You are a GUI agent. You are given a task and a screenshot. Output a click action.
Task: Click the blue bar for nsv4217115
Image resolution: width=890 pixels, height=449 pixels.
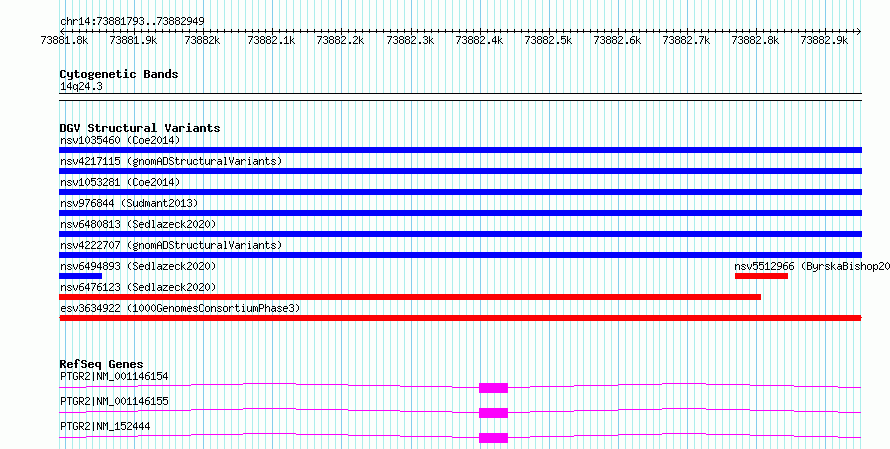(x=460, y=171)
